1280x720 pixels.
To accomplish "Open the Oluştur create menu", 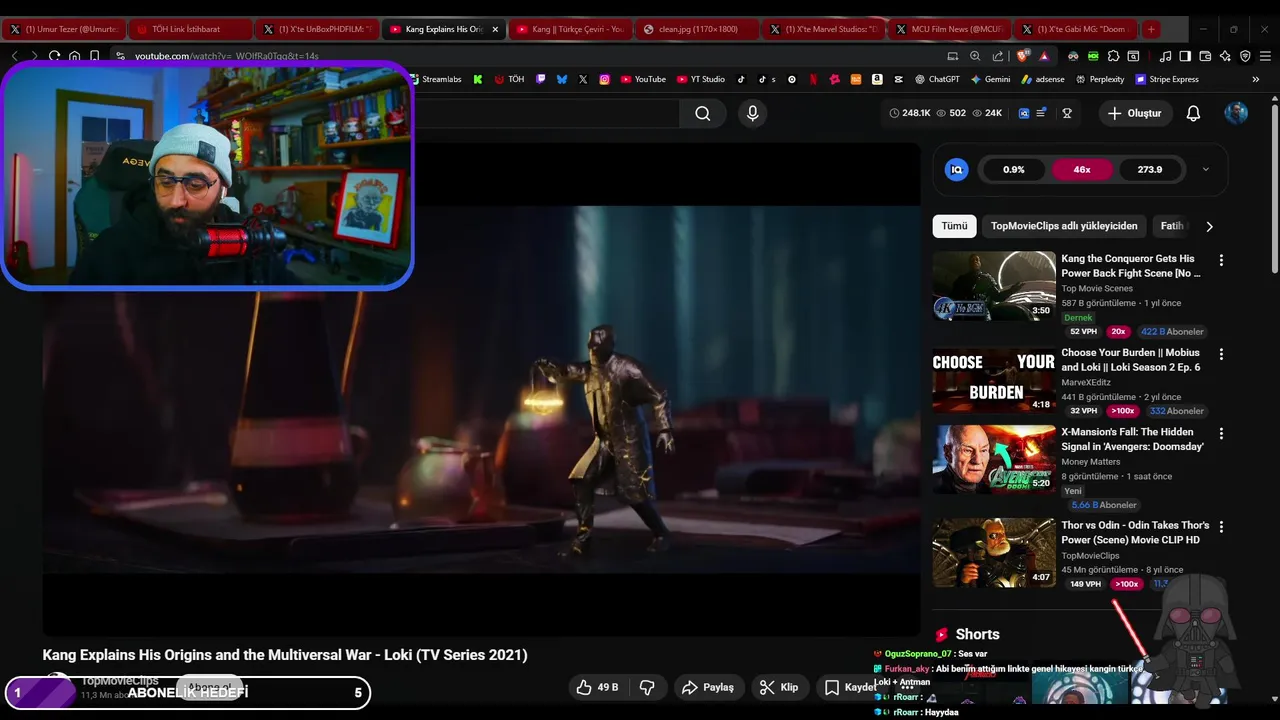I will coord(1134,113).
